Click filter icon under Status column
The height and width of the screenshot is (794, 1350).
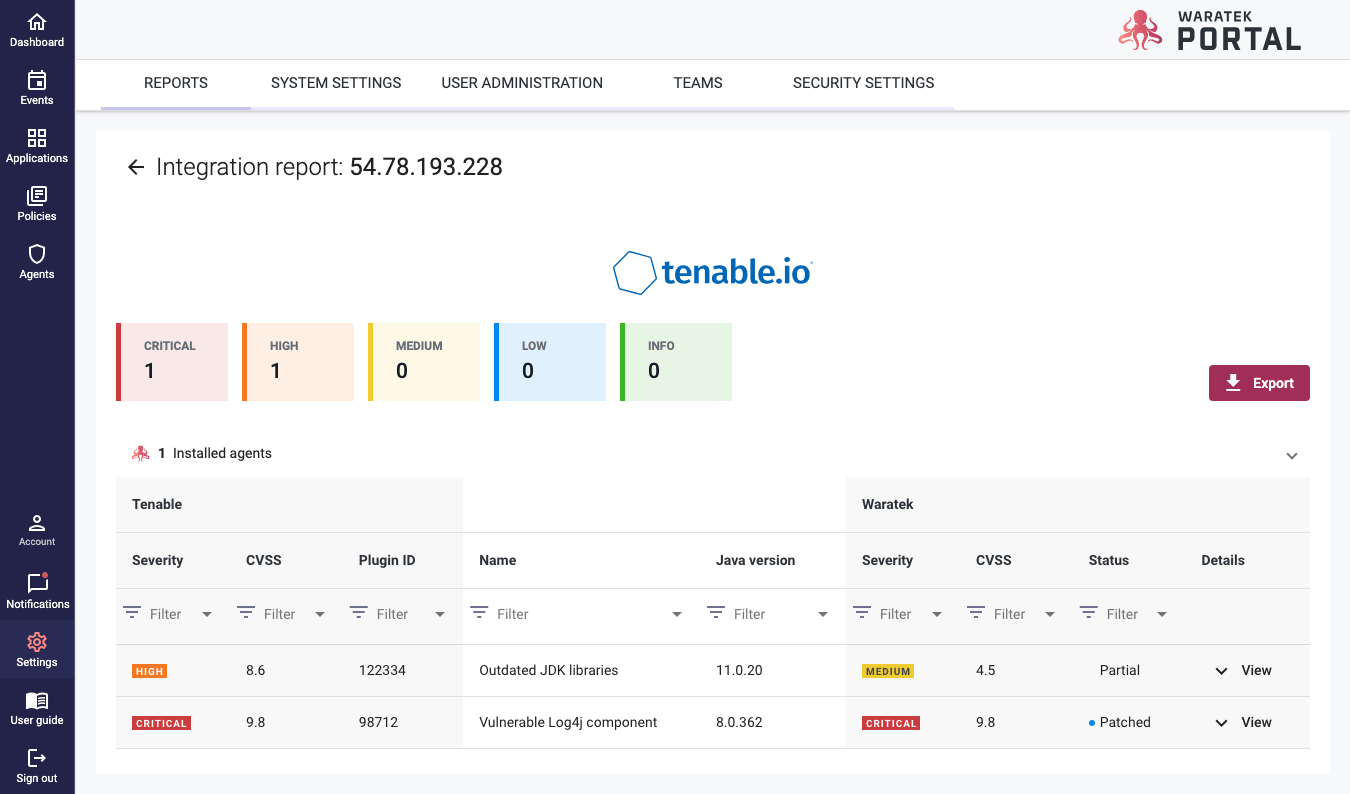(1089, 613)
